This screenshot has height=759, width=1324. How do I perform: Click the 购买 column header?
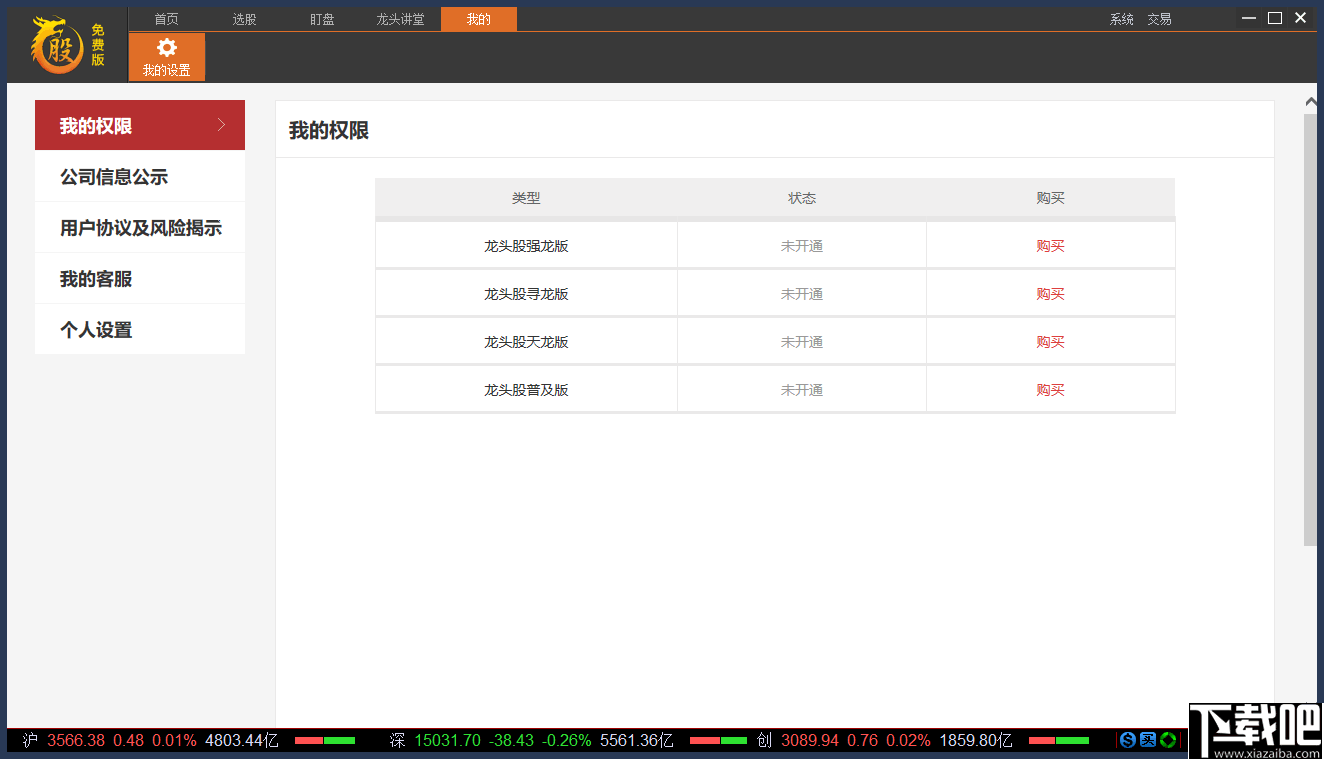point(1051,198)
